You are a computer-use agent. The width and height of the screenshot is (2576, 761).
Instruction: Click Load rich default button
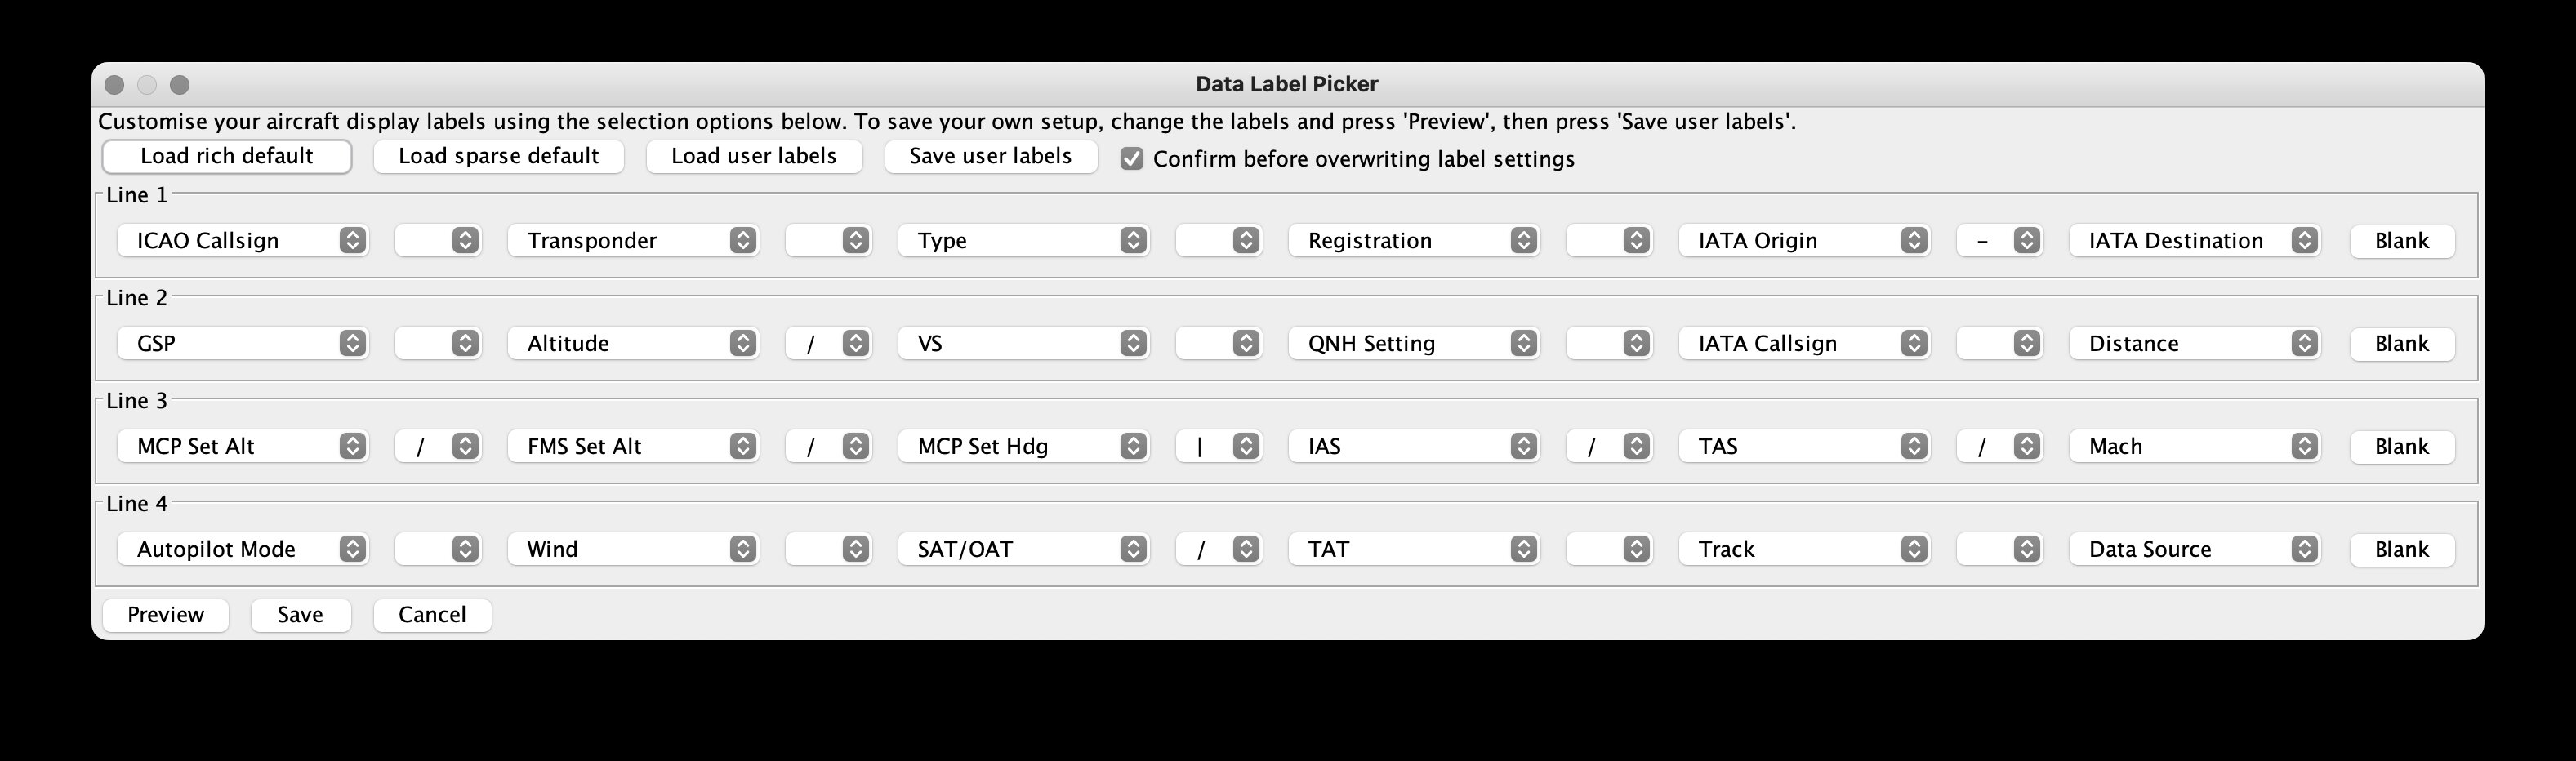[x=227, y=156]
